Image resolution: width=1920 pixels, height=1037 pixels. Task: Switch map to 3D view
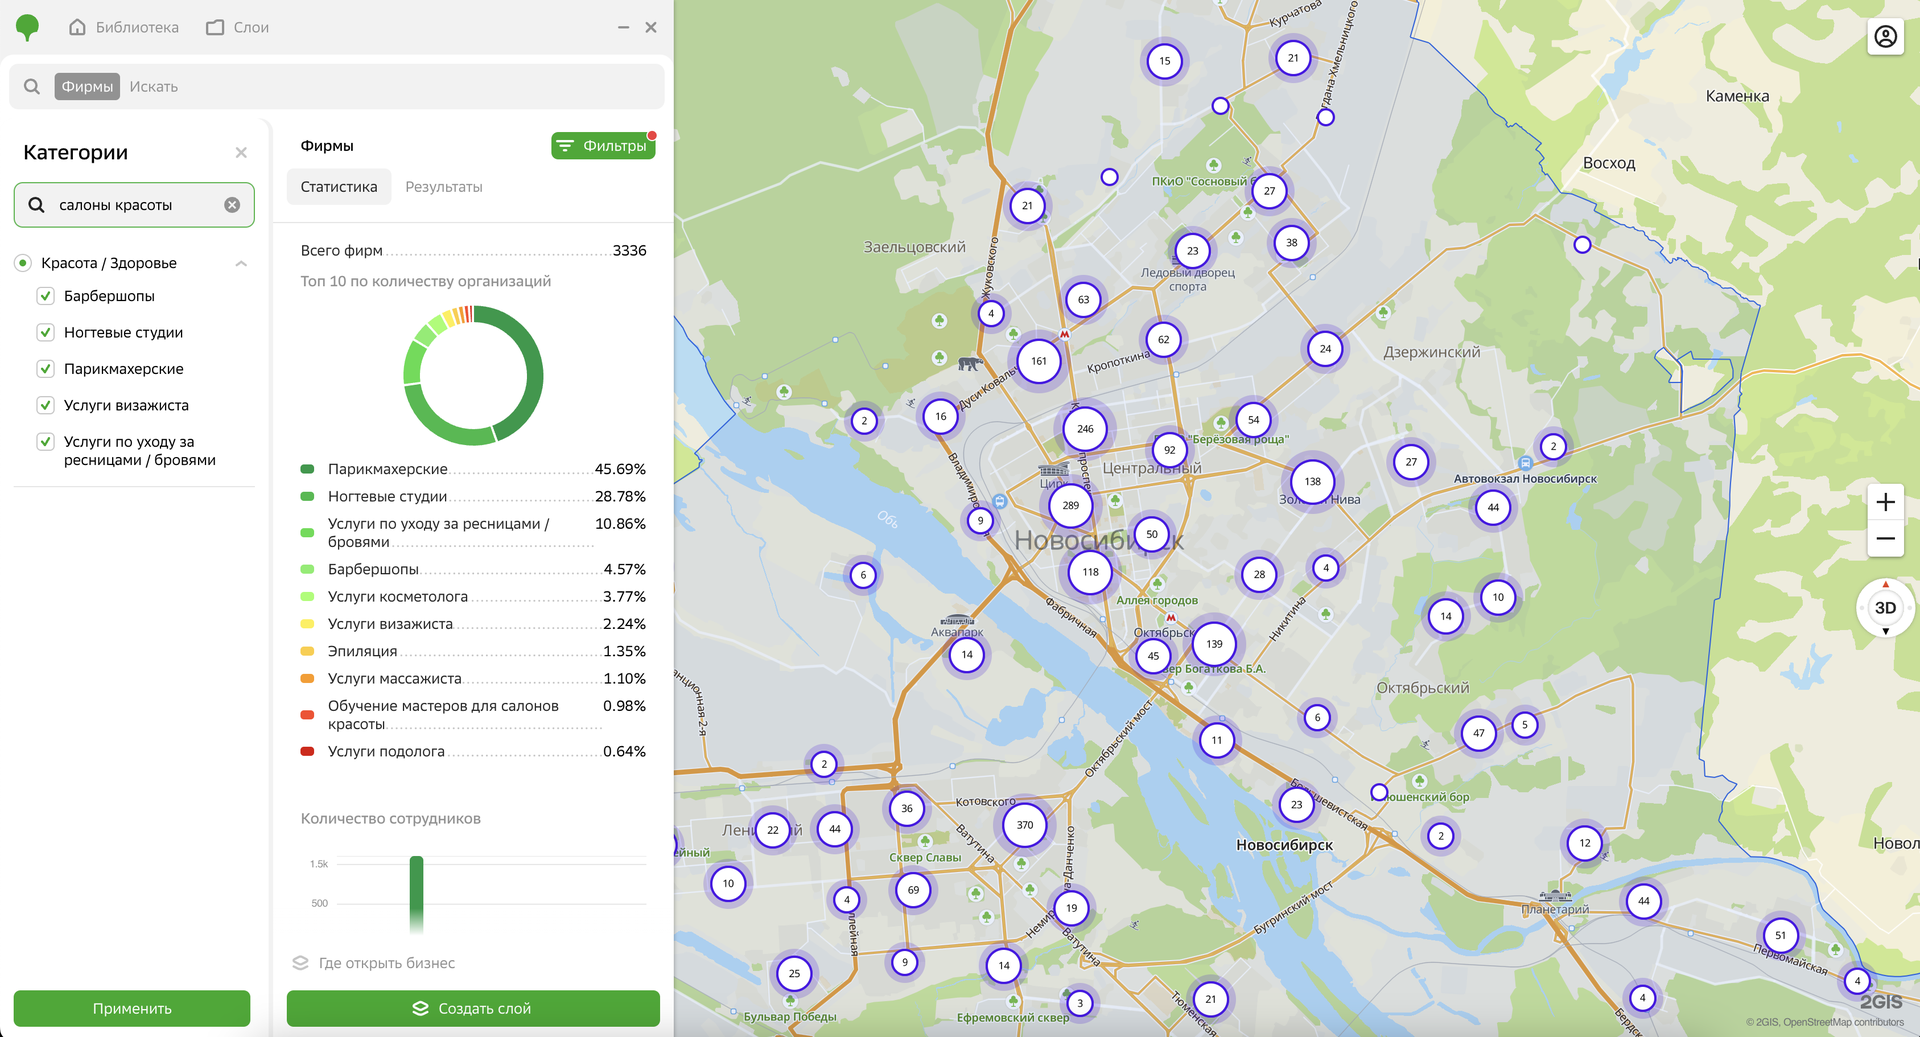[1885, 608]
